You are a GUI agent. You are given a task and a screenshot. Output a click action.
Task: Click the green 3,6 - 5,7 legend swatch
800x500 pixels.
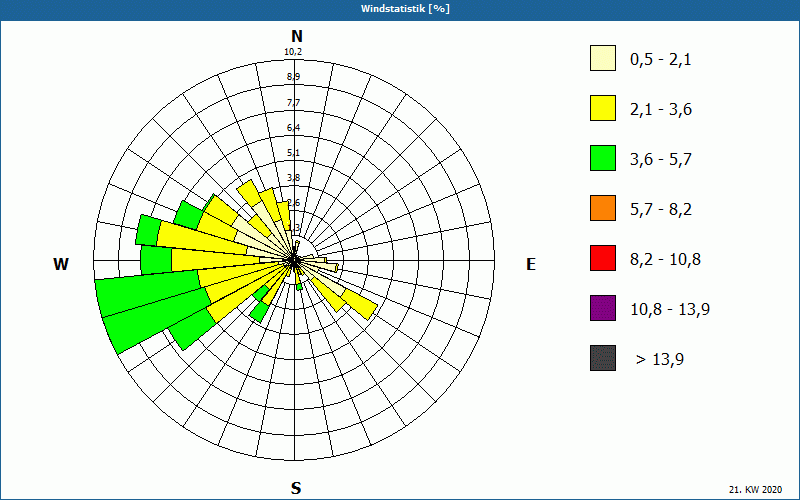point(603,158)
